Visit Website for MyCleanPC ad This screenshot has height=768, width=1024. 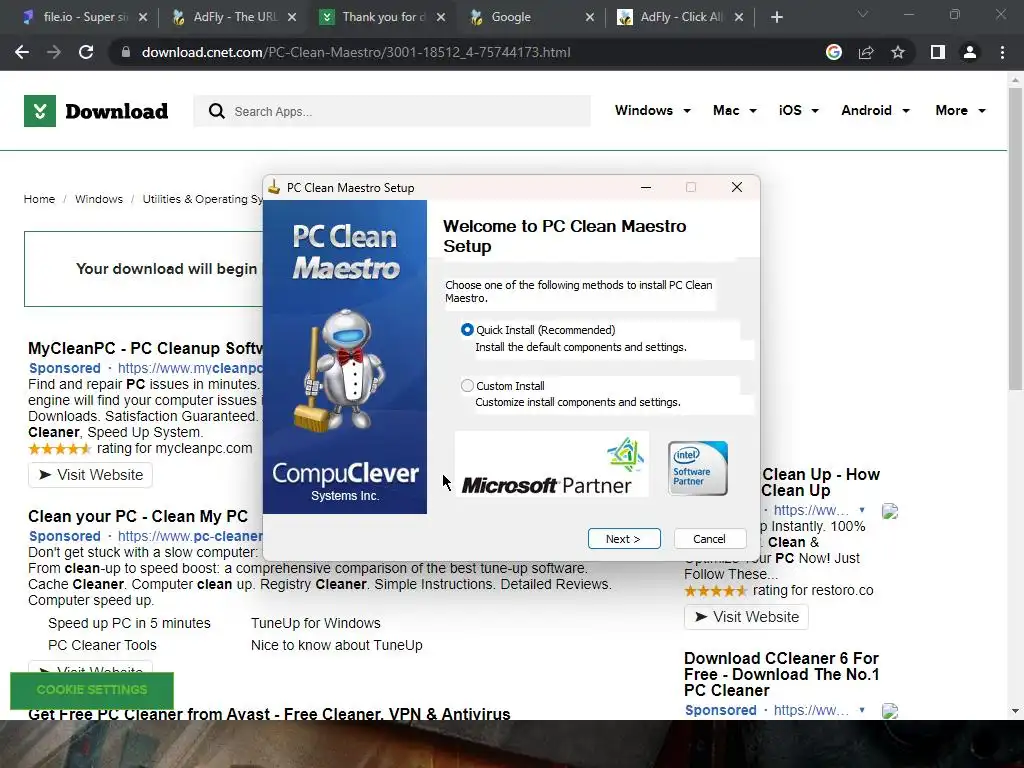(90, 475)
